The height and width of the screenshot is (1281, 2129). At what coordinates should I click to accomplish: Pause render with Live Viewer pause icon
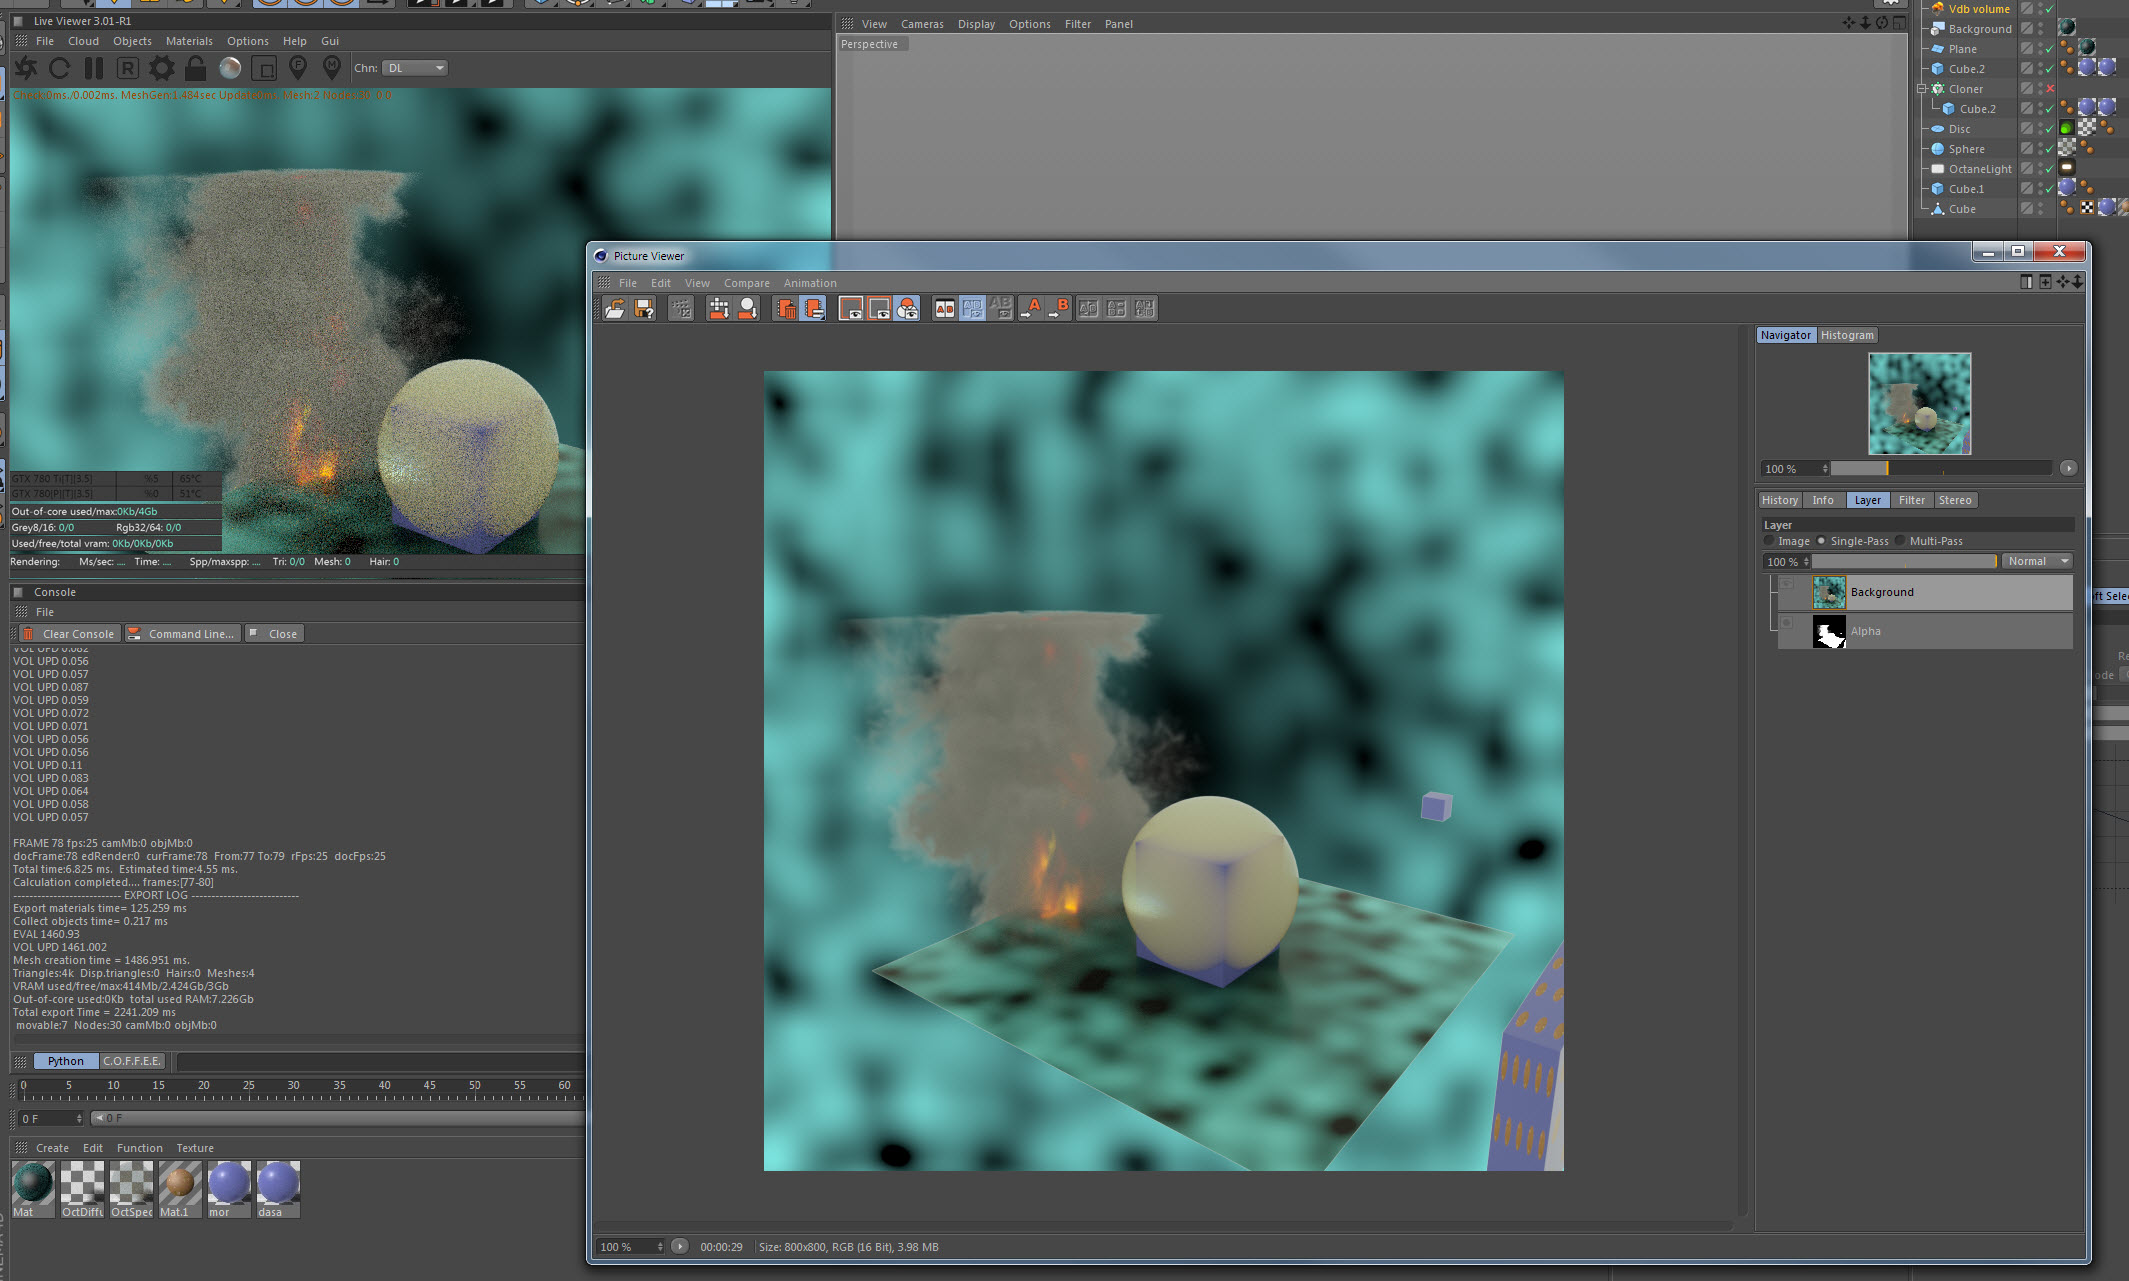click(x=94, y=68)
